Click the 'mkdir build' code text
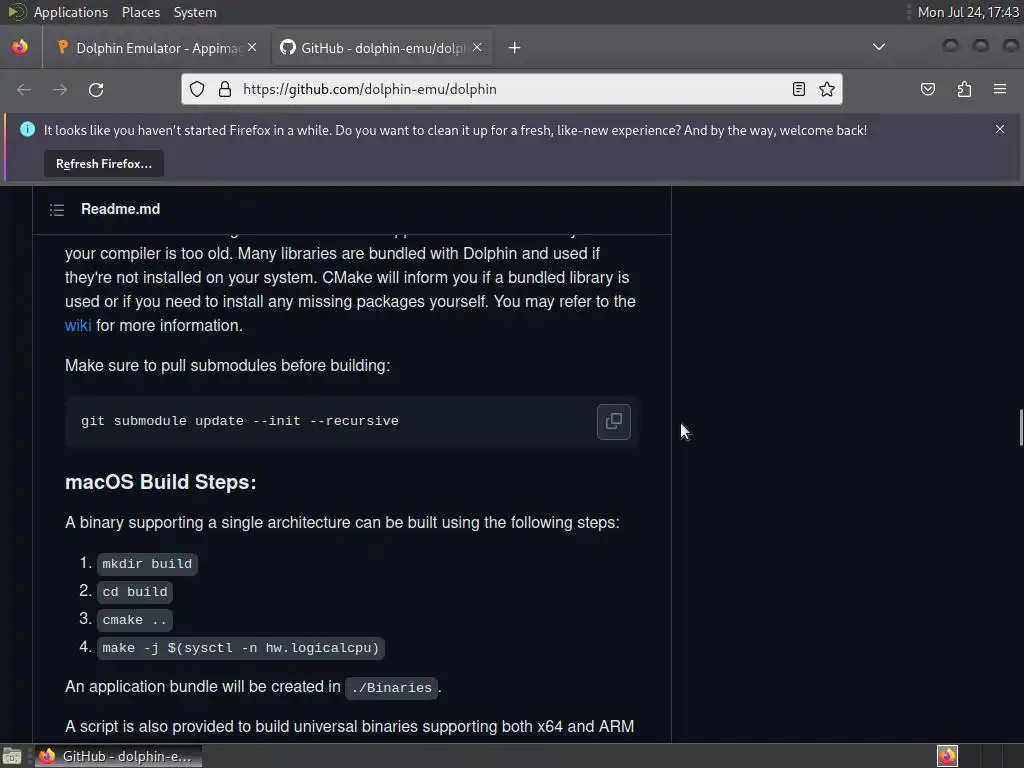Image resolution: width=1024 pixels, height=768 pixels. tap(147, 564)
